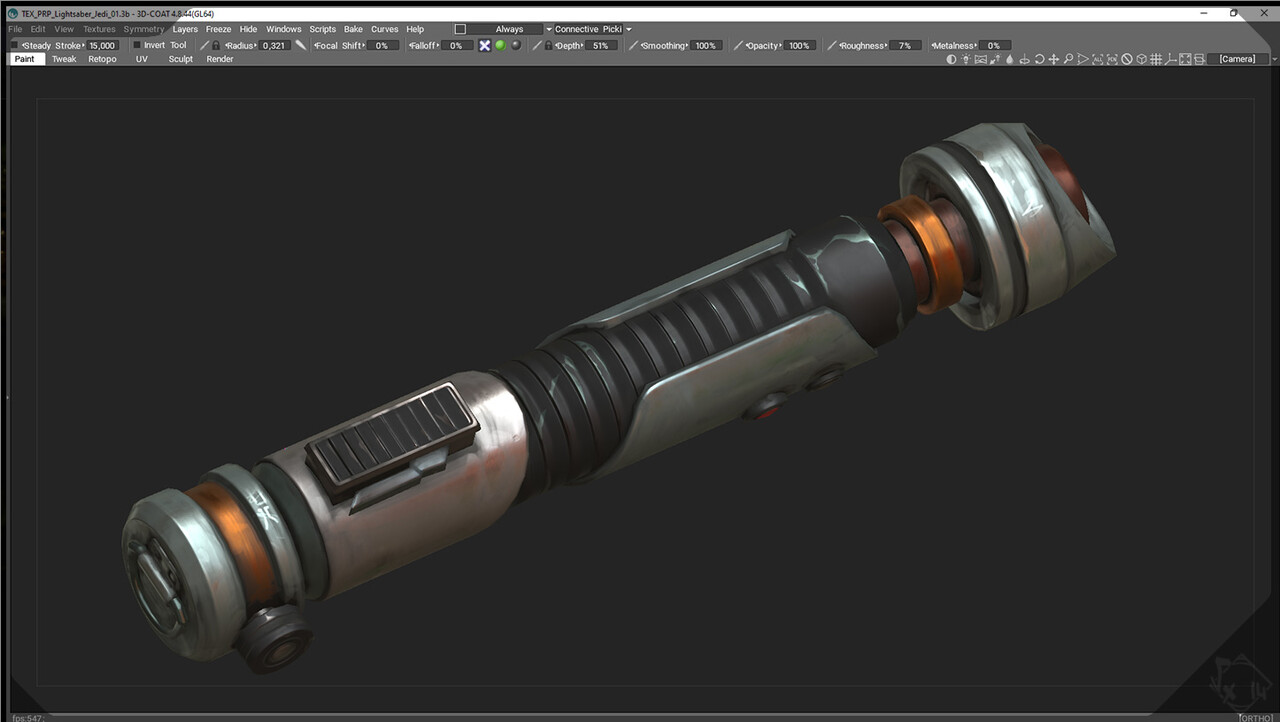Click the triangle perspective view icon
The image size is (1280, 722).
[1083, 59]
